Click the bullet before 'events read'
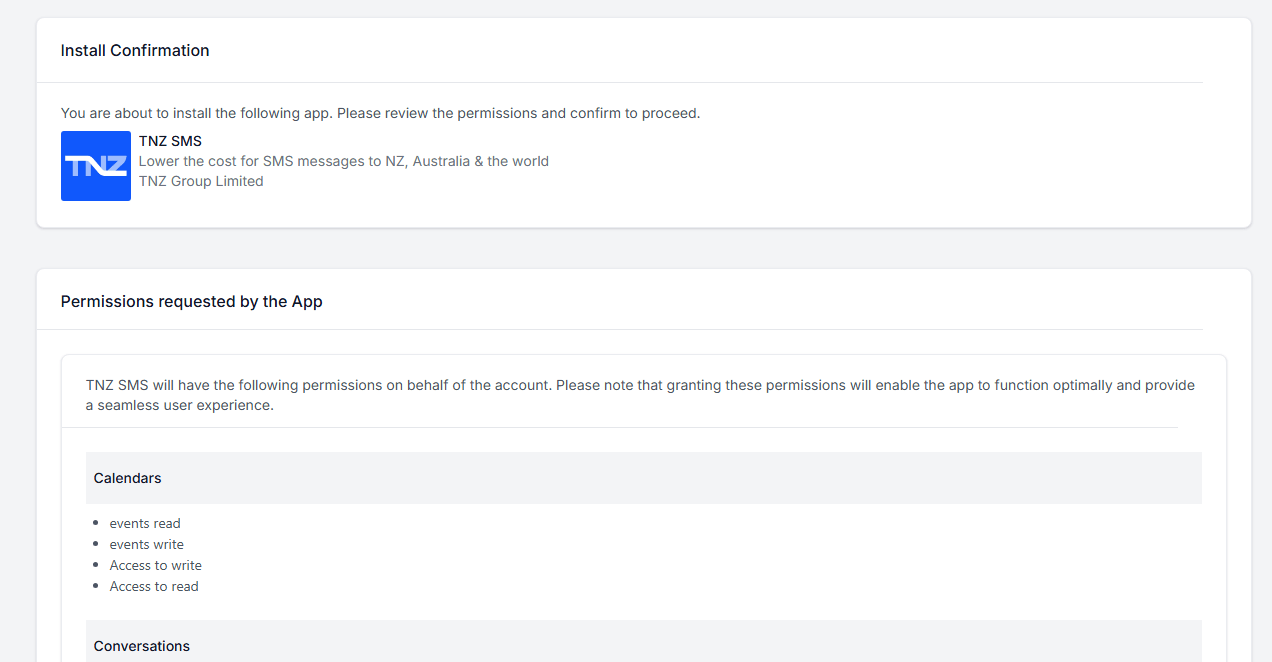 [x=96, y=523]
